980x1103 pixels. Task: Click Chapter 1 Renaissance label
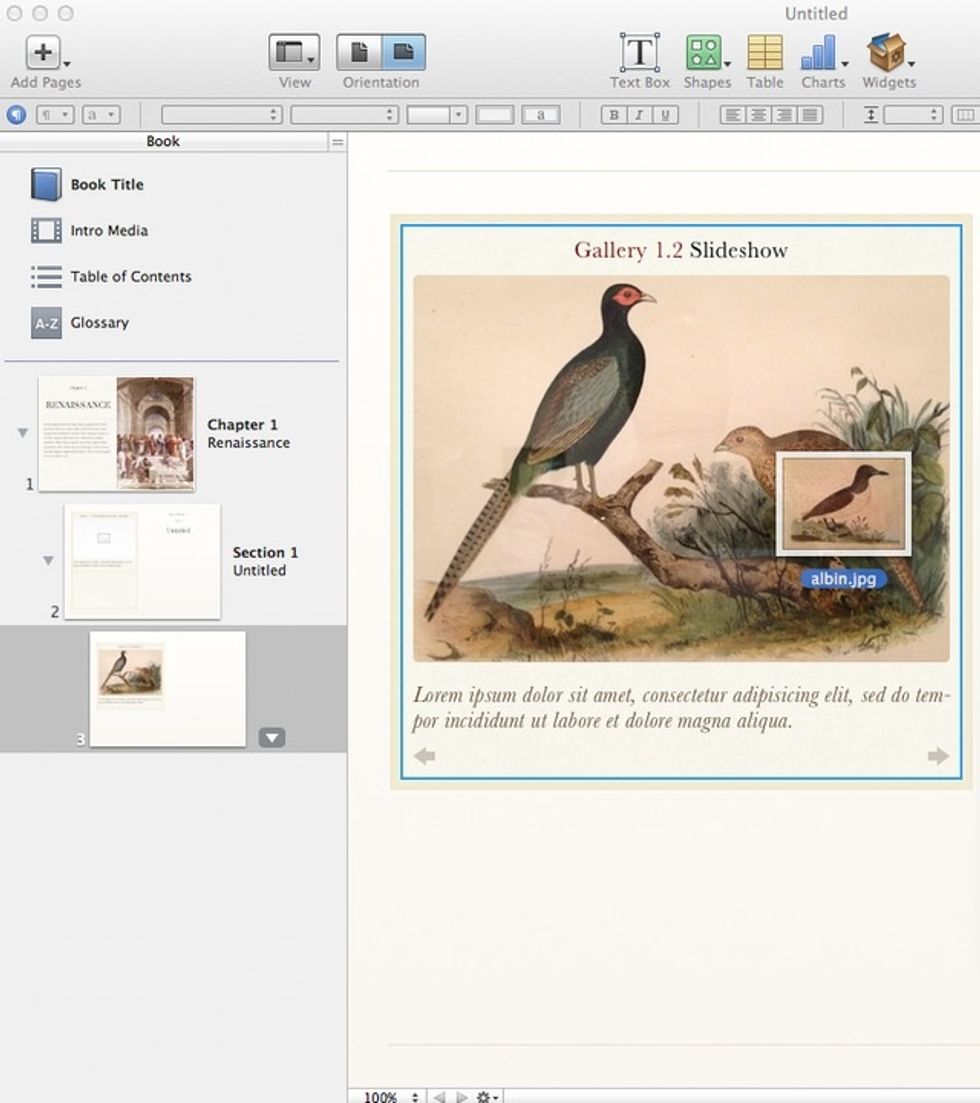248,433
